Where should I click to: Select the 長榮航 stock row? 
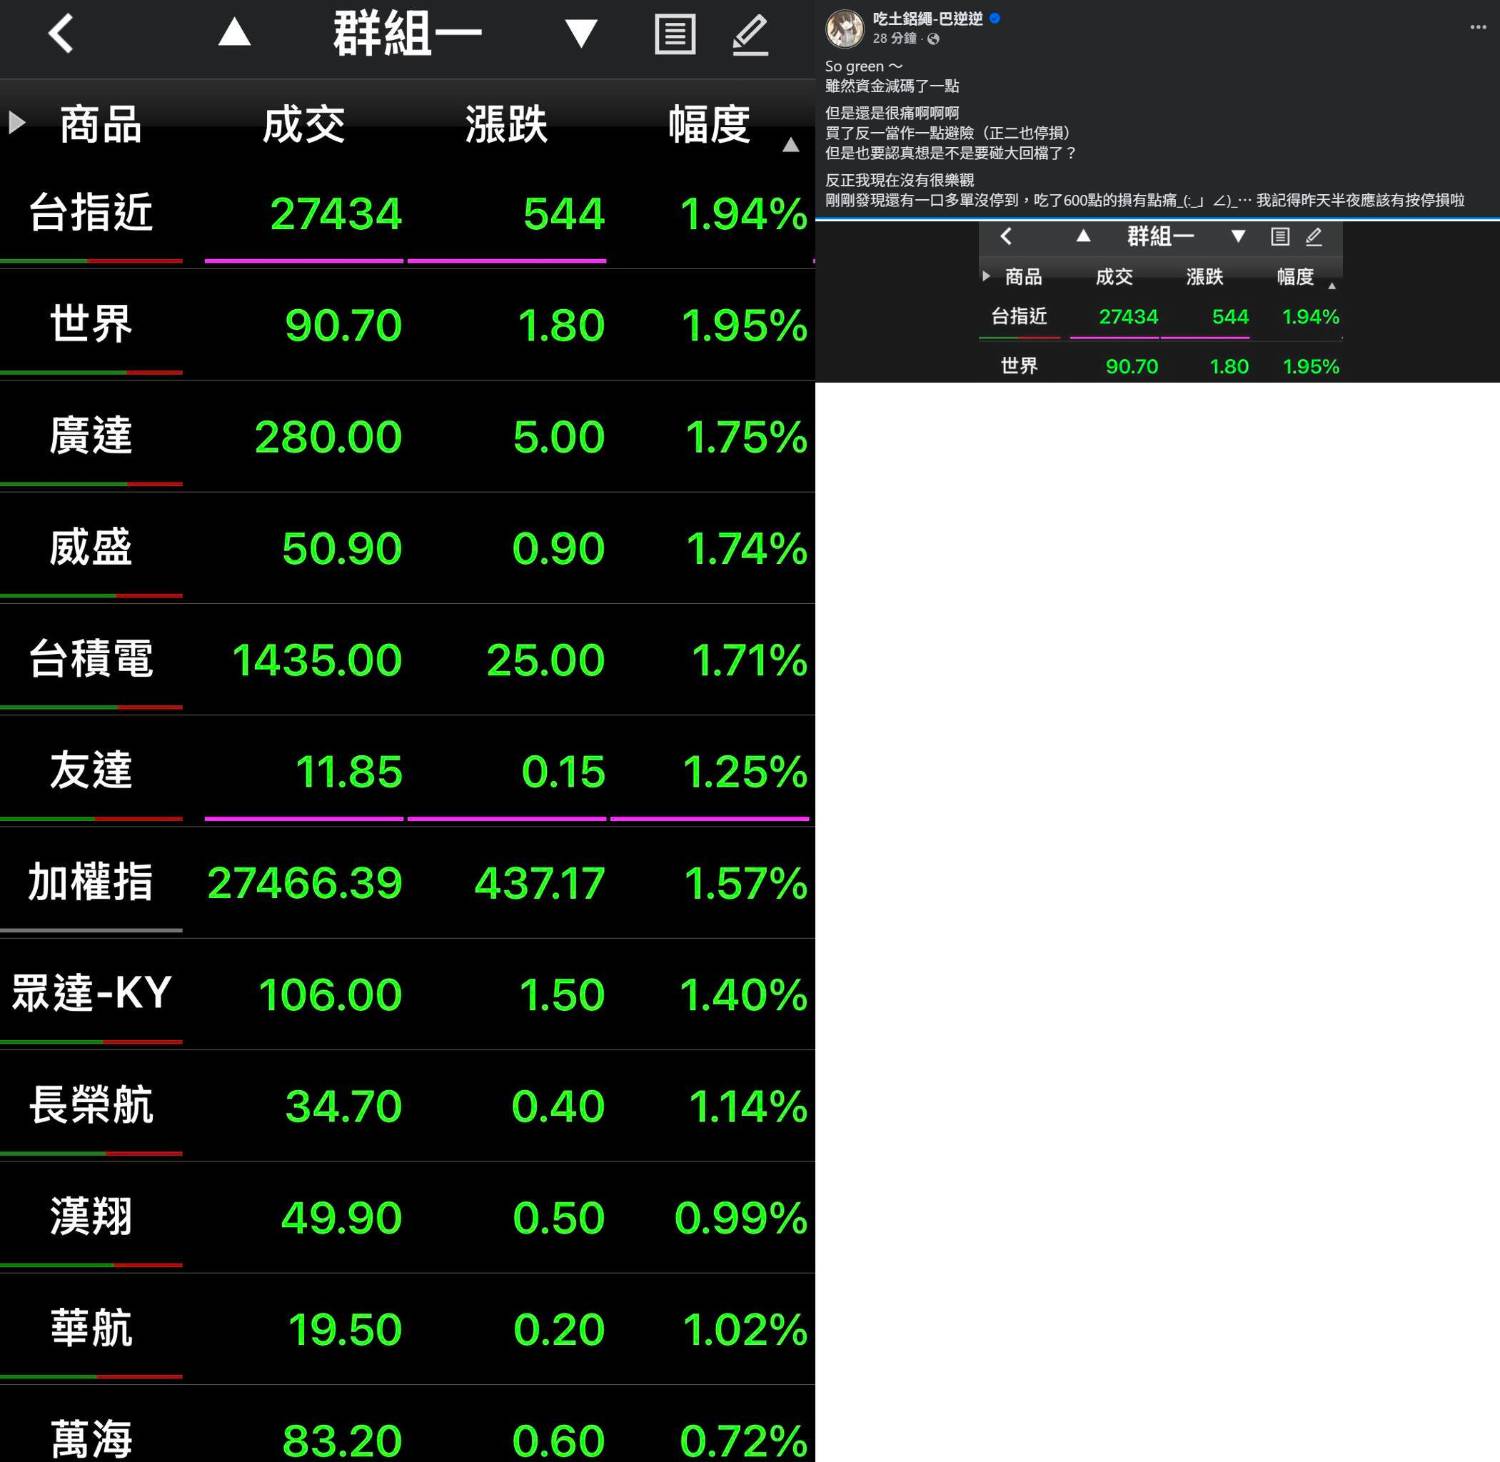coord(407,1106)
